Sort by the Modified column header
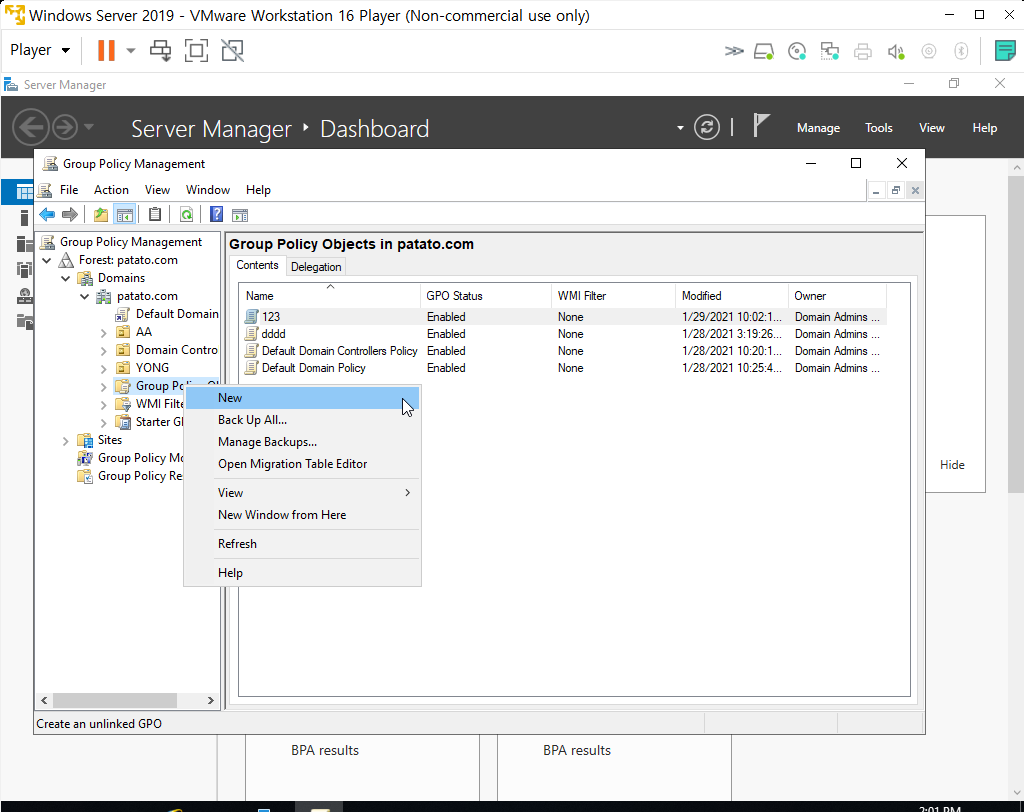This screenshot has height=812, width=1024. [731, 296]
